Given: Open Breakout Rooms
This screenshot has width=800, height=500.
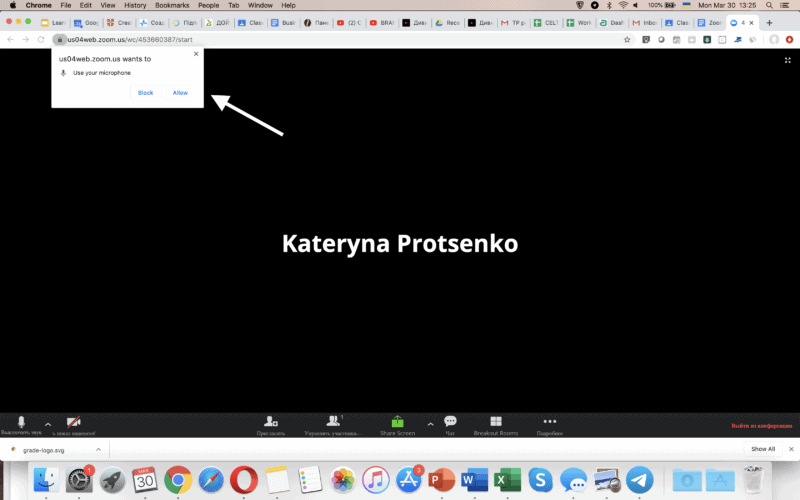Looking at the screenshot, I should pyautogui.click(x=495, y=422).
